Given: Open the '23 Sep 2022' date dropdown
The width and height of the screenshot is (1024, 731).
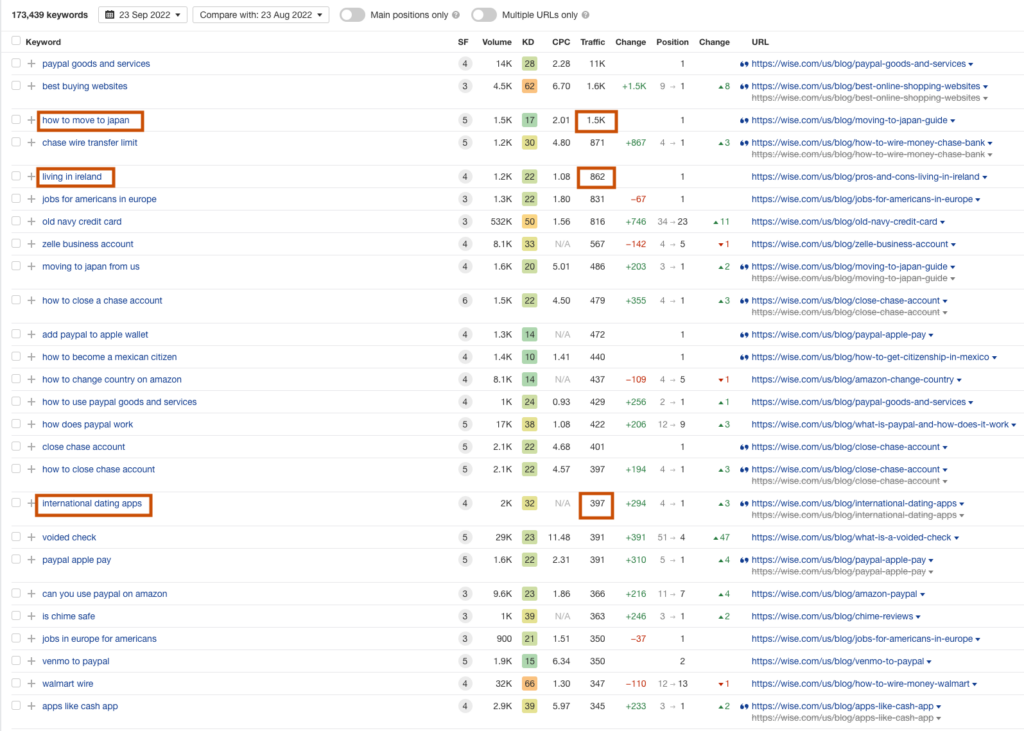Looking at the screenshot, I should 141,16.
